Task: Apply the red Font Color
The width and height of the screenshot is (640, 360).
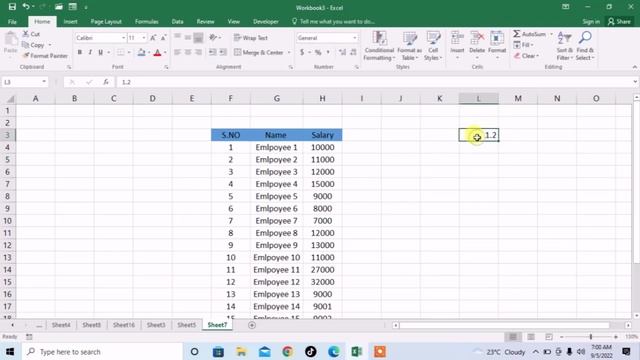Action: click(x=158, y=52)
